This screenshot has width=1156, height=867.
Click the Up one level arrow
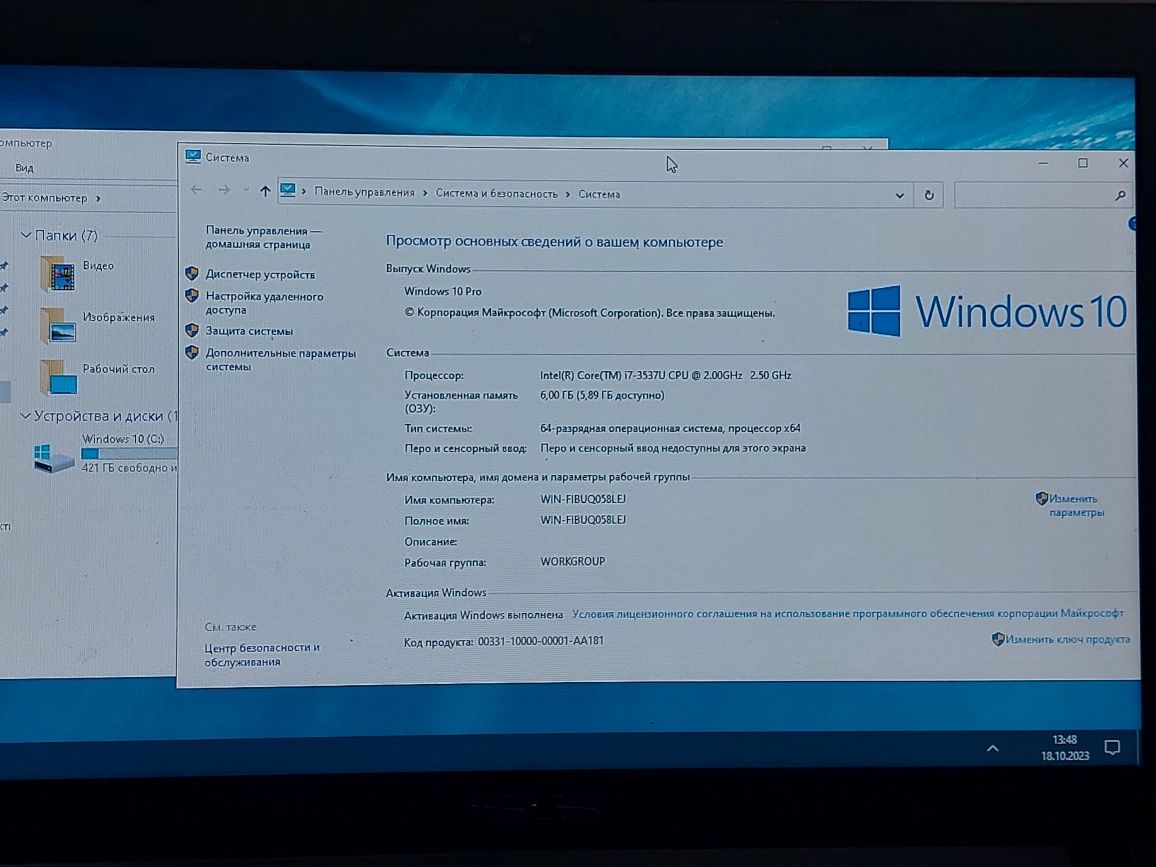pyautogui.click(x=265, y=191)
